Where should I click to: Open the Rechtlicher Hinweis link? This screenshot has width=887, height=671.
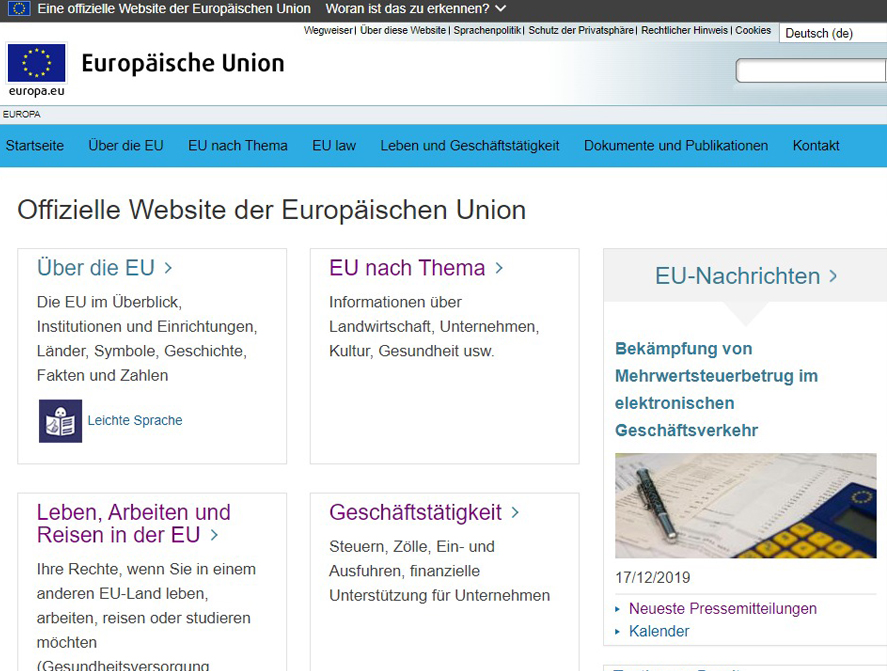[684, 31]
